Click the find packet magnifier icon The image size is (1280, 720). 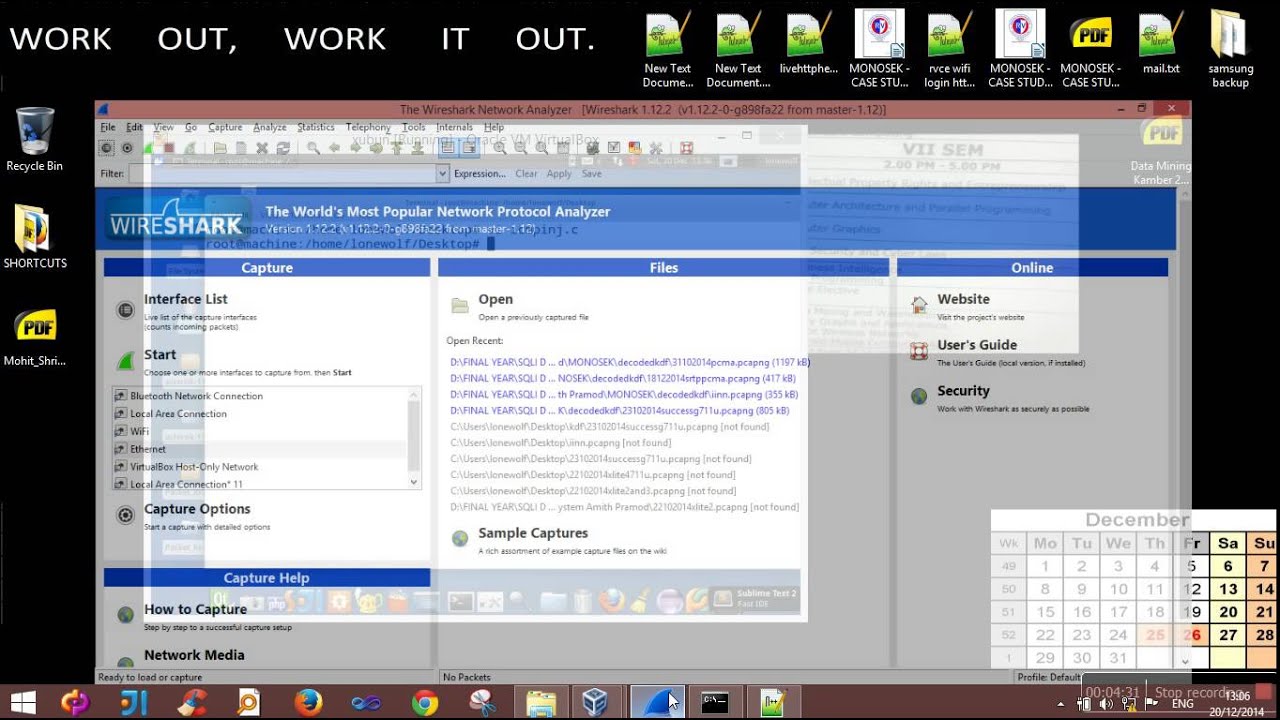coord(313,148)
